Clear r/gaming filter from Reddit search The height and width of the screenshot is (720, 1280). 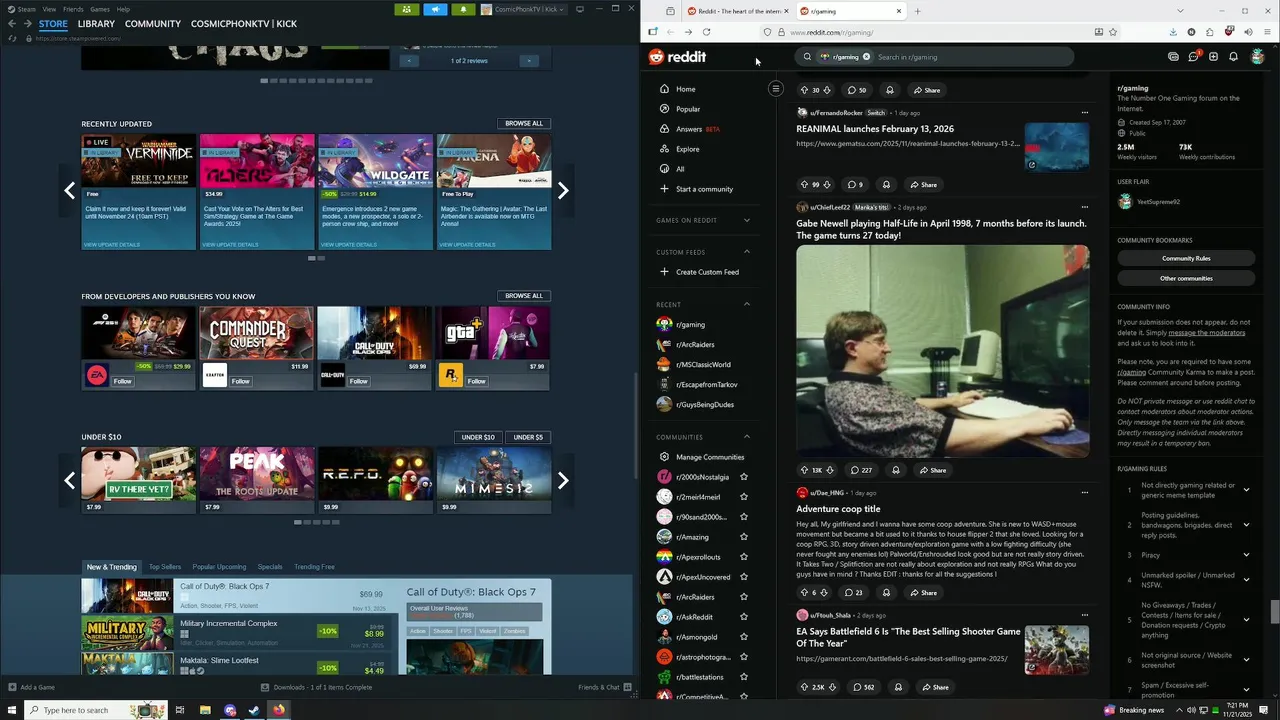point(866,57)
